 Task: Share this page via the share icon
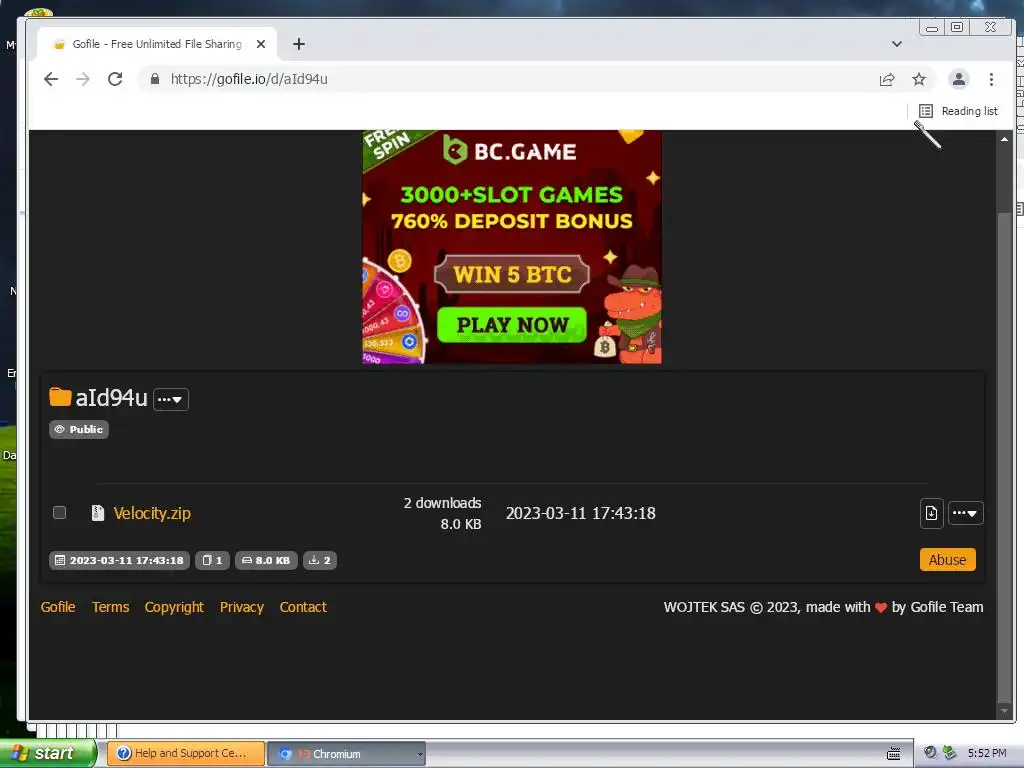886,80
